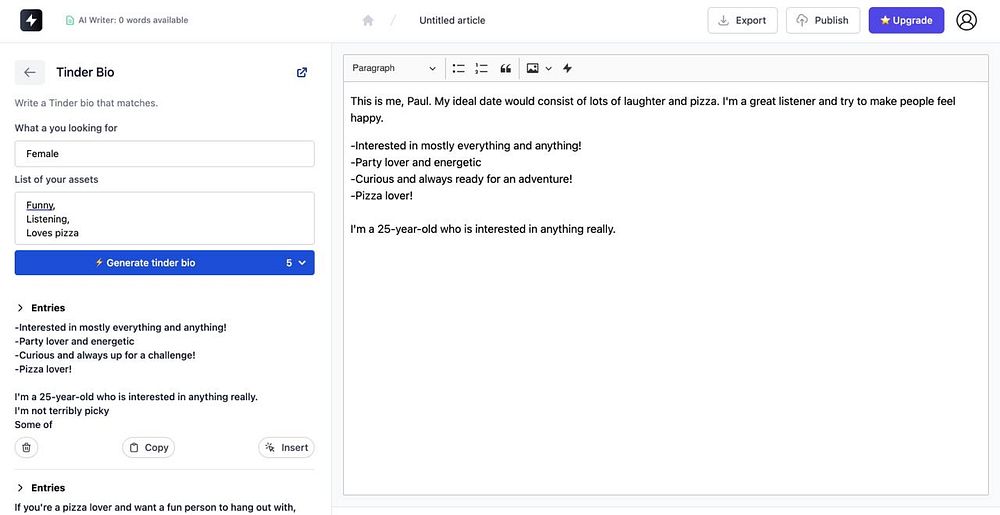Image resolution: width=1000 pixels, height=515 pixels.
Task: Click 'Write a Tinder bio that matches.' description
Action: pos(86,103)
